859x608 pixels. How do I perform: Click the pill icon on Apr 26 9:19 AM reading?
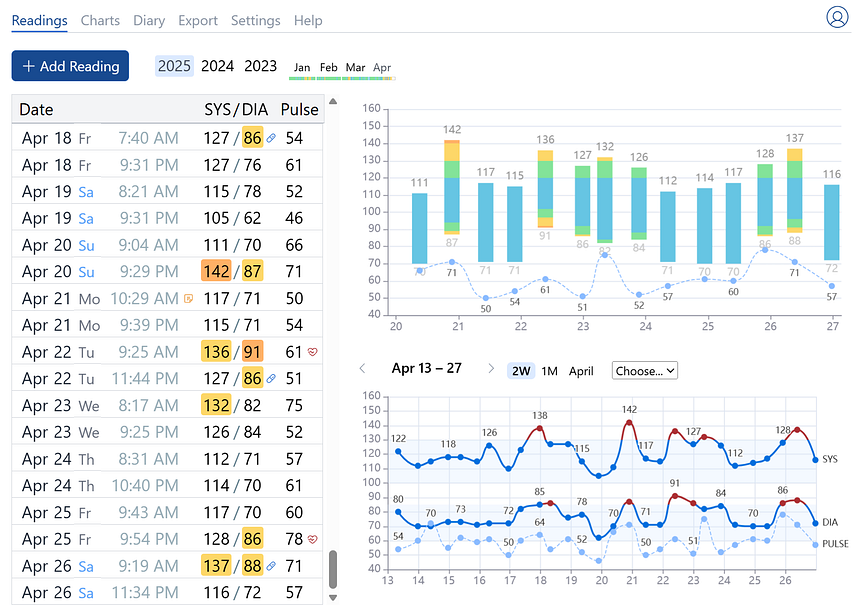[x=272, y=566]
